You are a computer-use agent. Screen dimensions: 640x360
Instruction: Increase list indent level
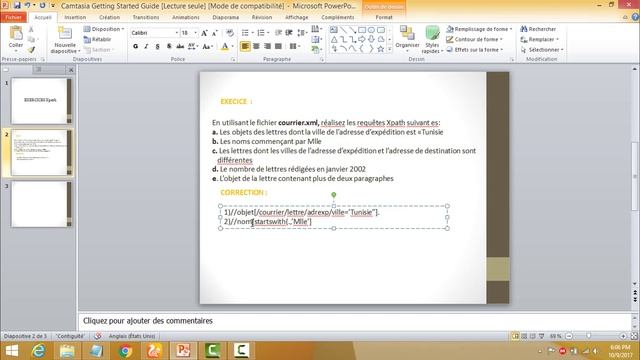pyautogui.click(x=289, y=33)
